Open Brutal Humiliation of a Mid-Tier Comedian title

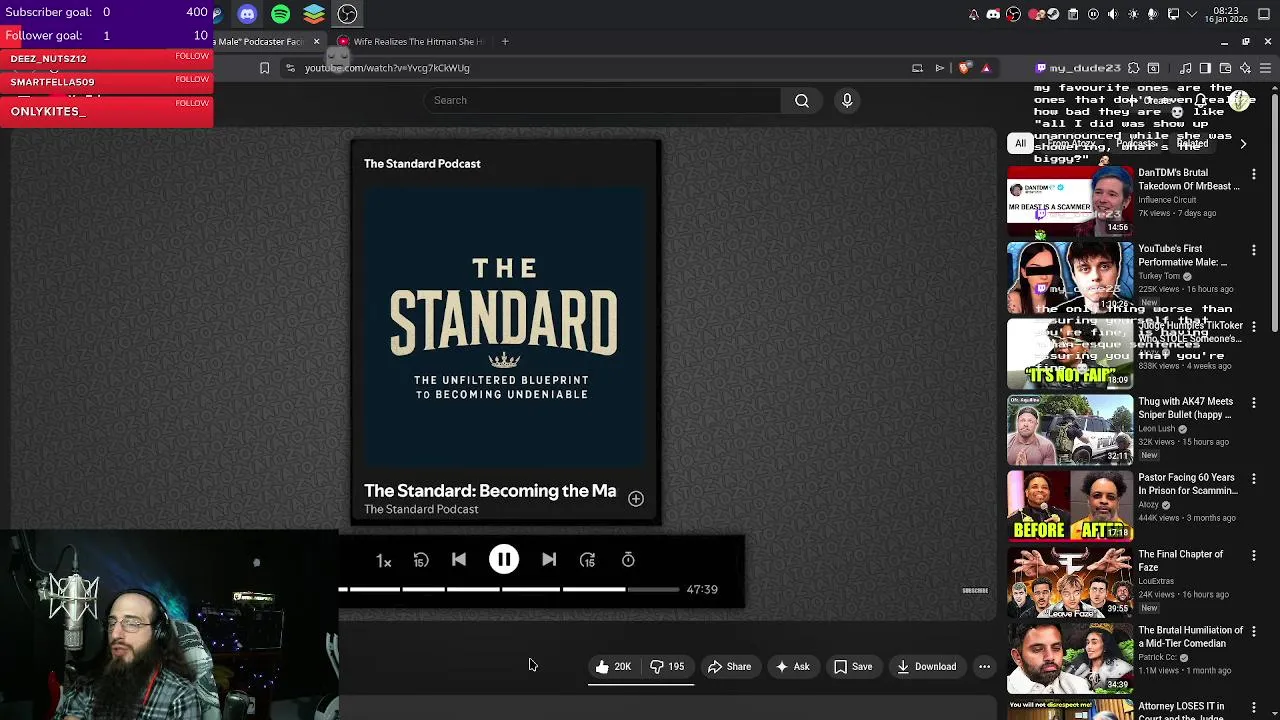pos(1190,637)
